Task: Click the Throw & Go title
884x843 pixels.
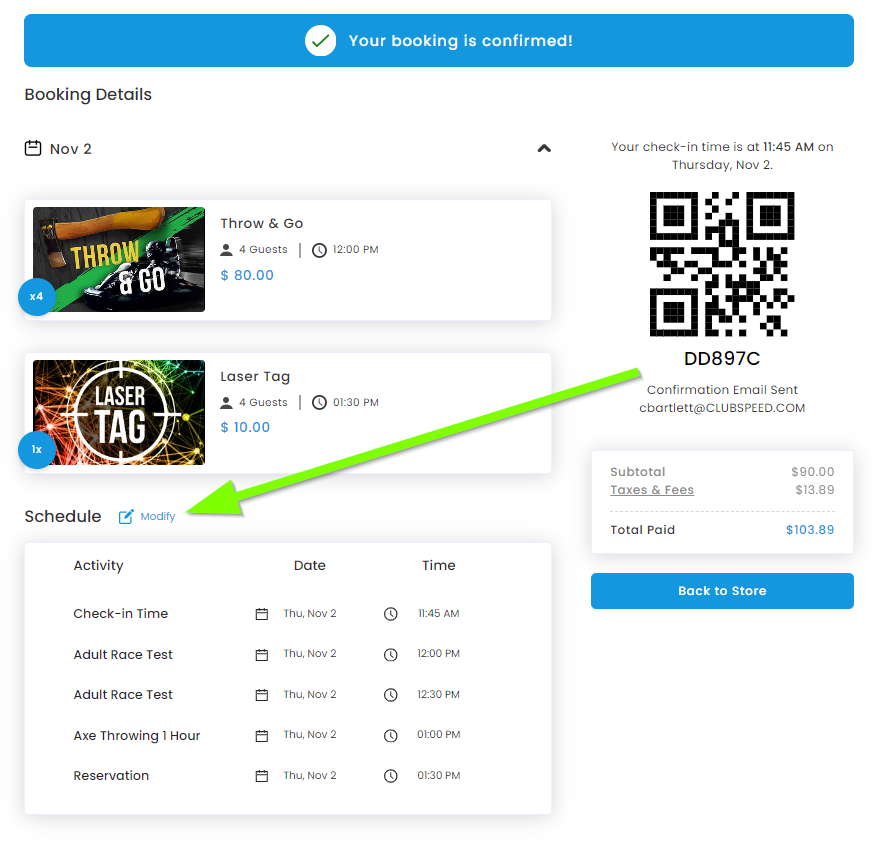Action: (262, 223)
